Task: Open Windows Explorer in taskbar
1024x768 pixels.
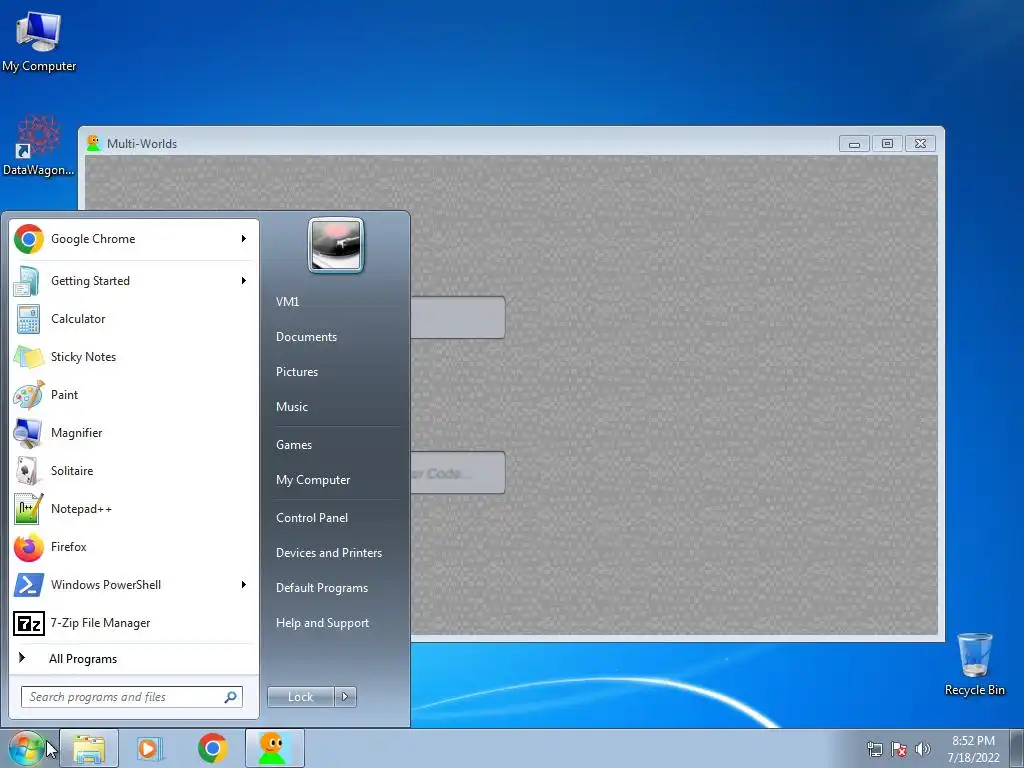Action: pyautogui.click(x=89, y=748)
